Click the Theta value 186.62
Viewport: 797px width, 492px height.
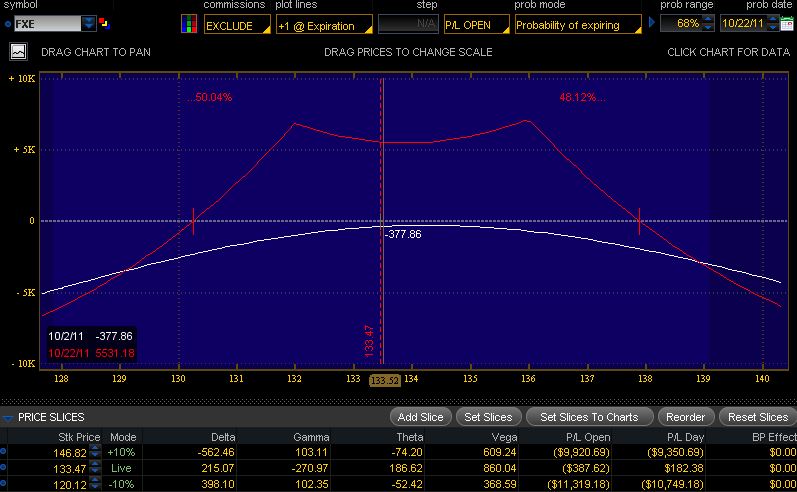point(406,468)
